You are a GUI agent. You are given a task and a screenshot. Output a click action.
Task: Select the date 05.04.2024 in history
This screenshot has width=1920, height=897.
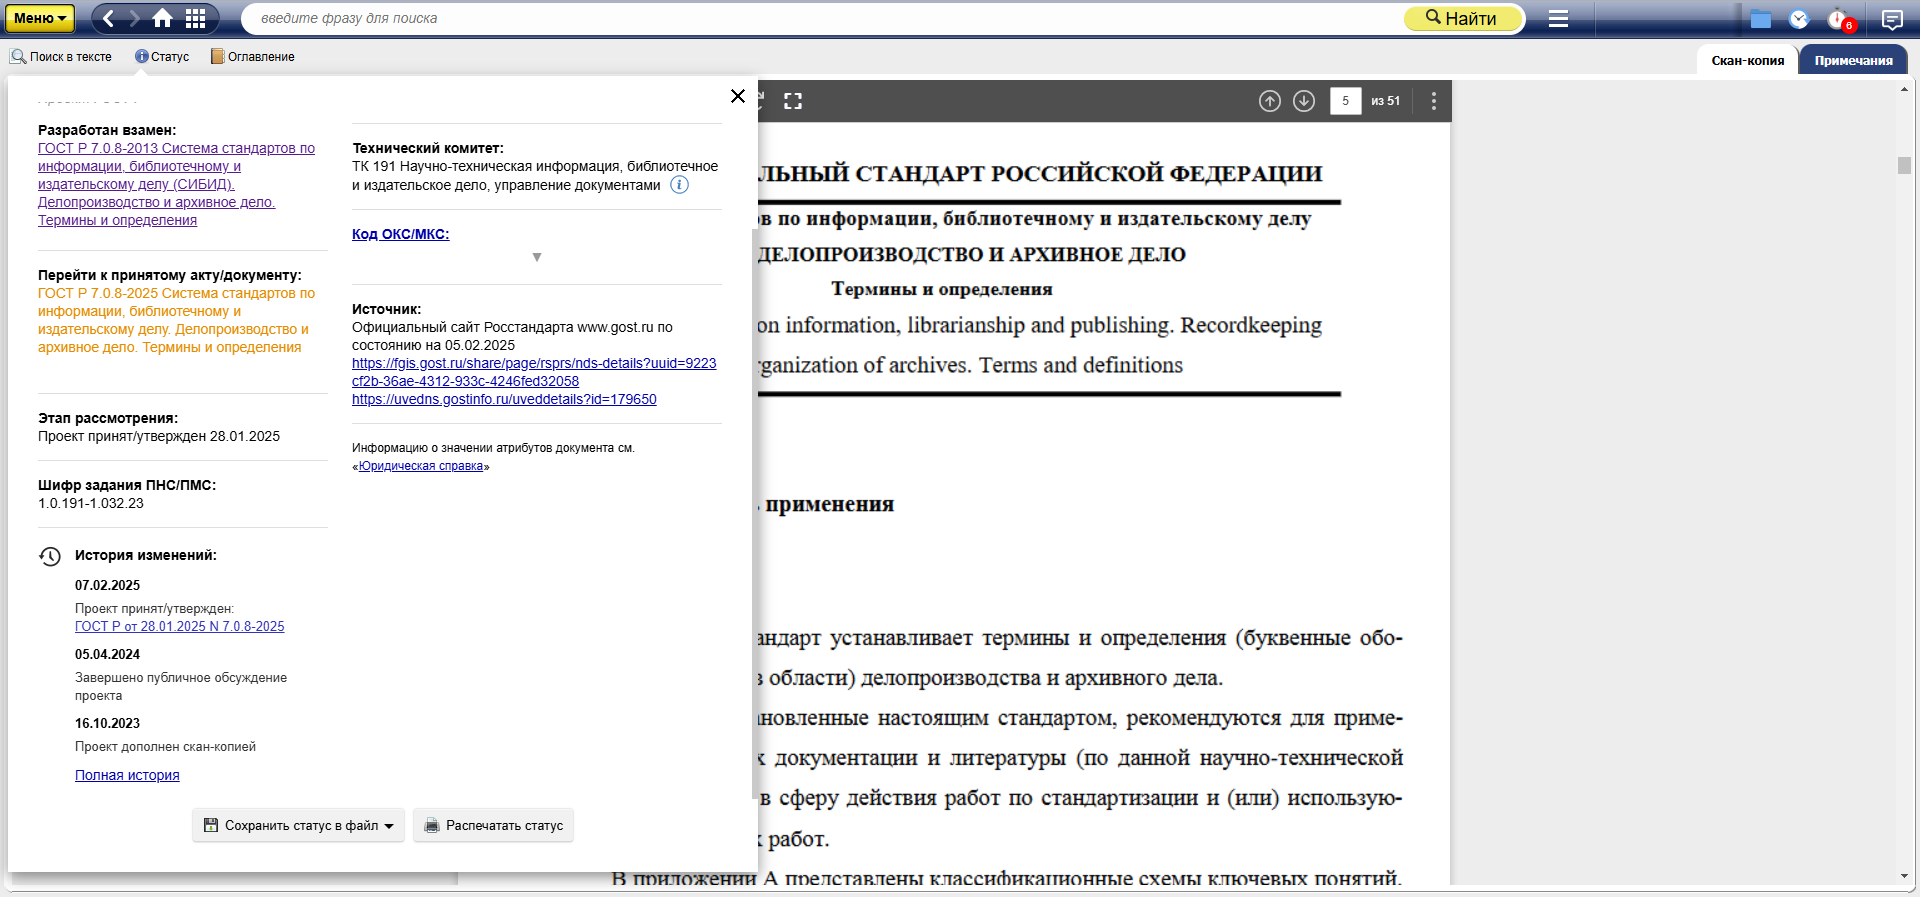coord(108,654)
